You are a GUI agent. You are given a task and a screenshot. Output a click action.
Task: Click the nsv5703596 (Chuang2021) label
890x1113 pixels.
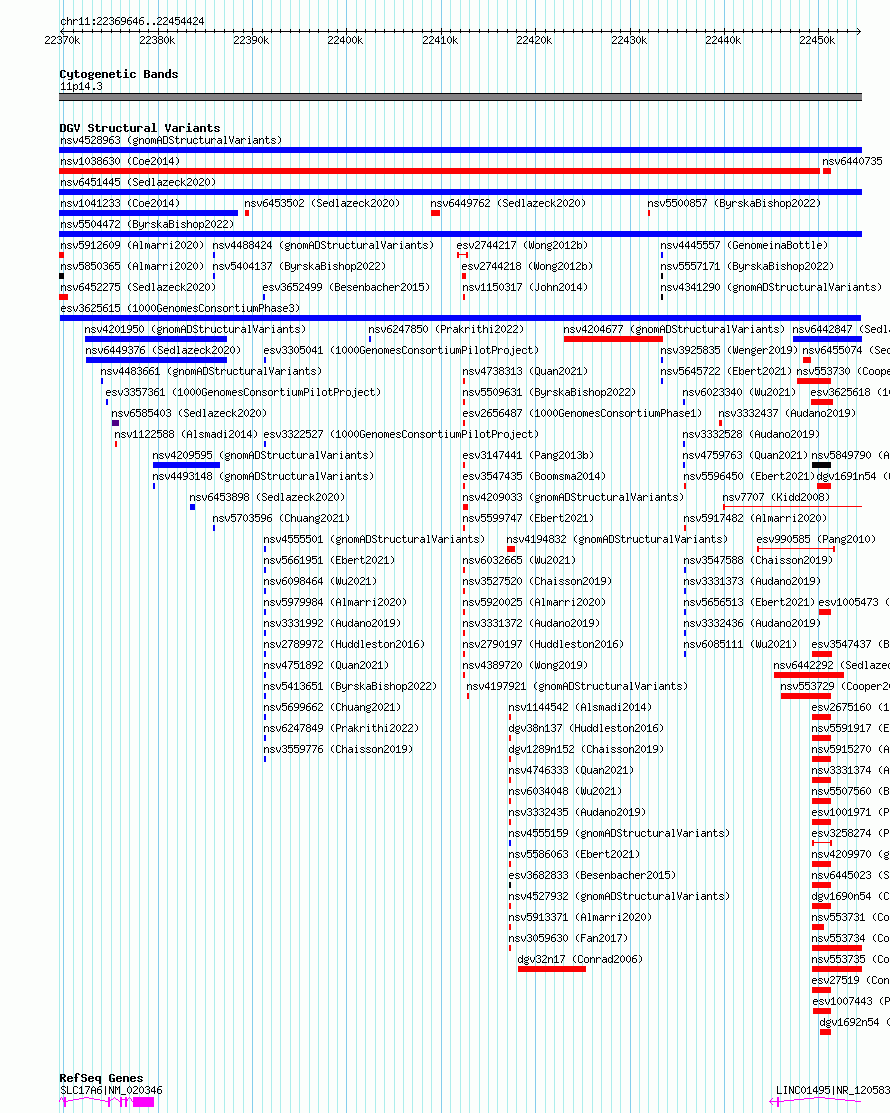coord(281,518)
